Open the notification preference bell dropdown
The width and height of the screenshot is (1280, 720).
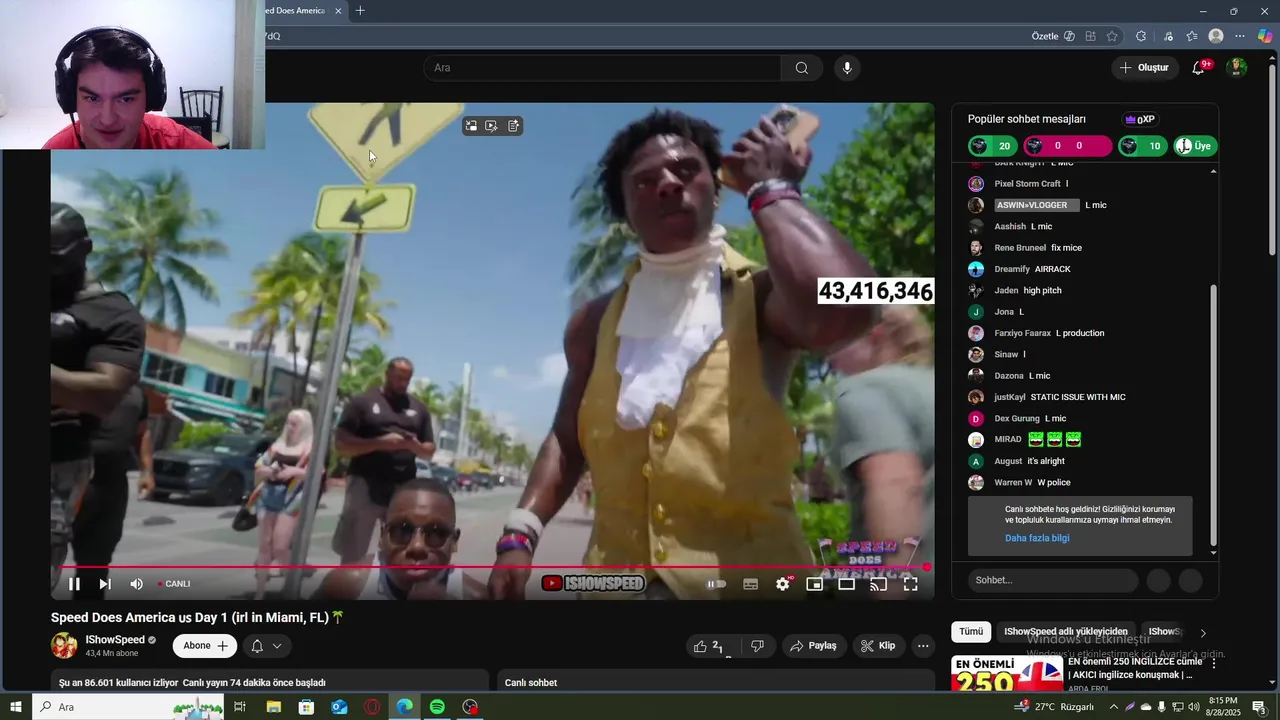click(x=266, y=646)
